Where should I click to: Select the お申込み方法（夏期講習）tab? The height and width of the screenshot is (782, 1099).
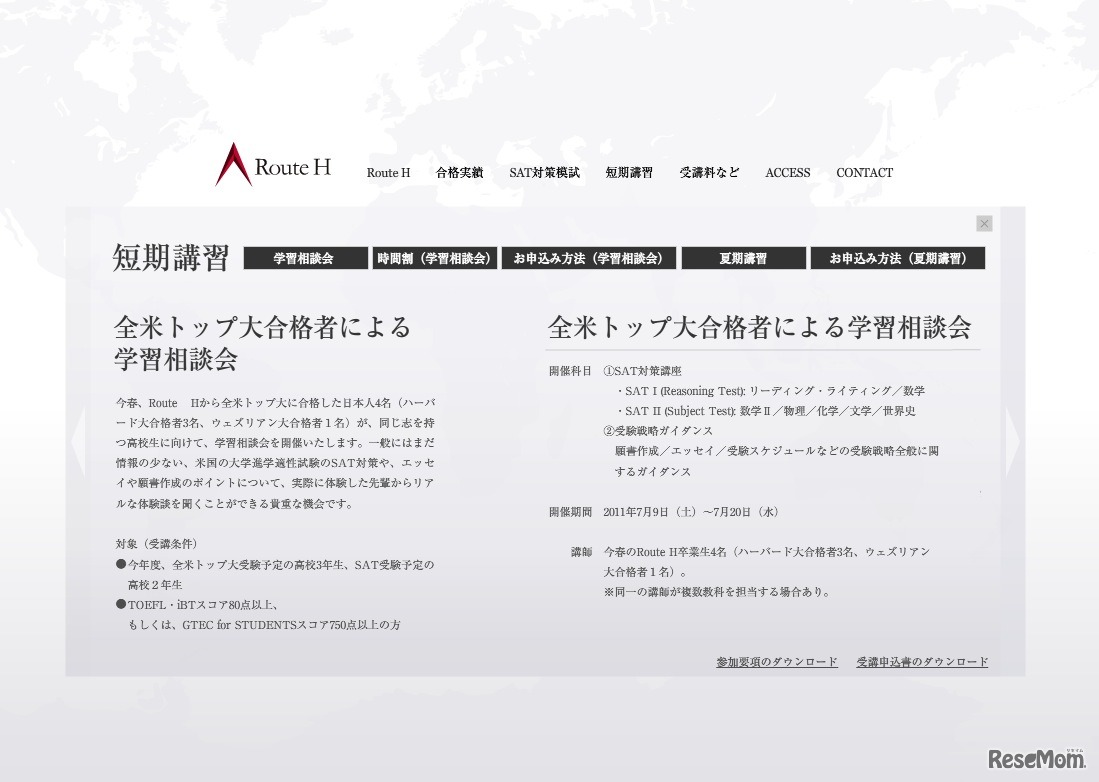tap(897, 258)
